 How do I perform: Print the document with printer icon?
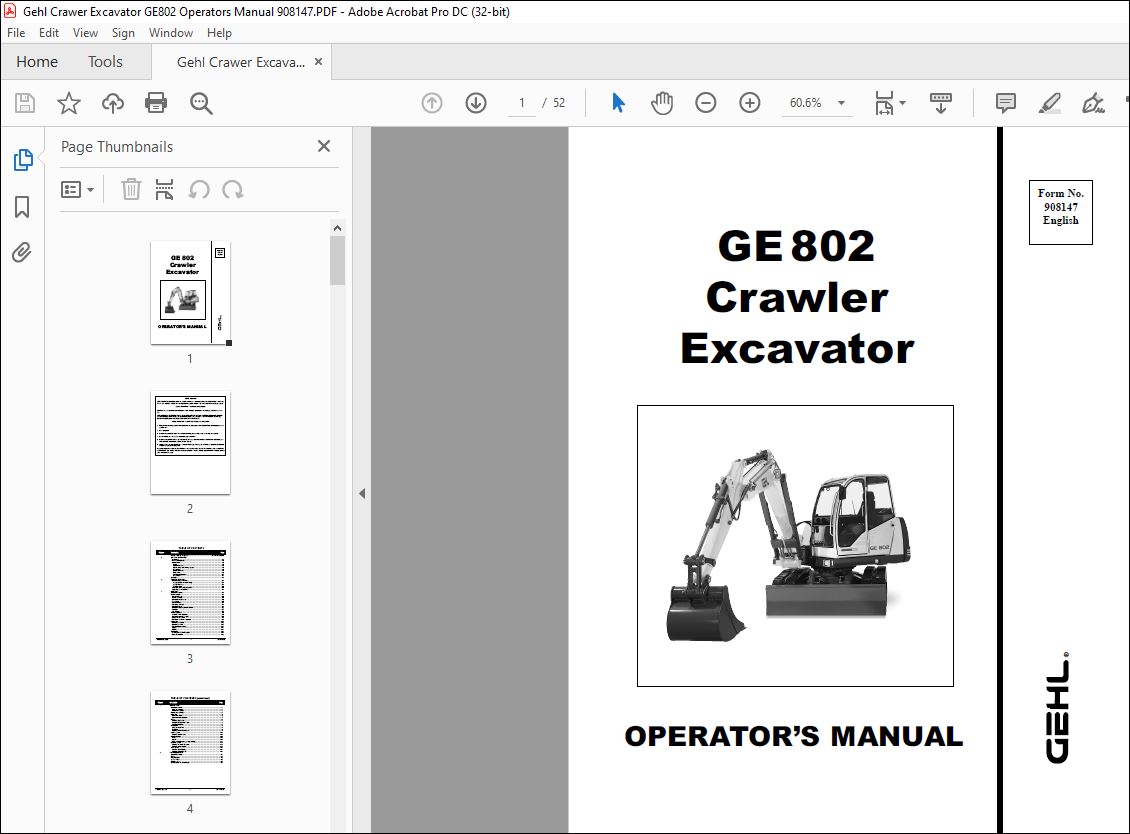(x=156, y=103)
